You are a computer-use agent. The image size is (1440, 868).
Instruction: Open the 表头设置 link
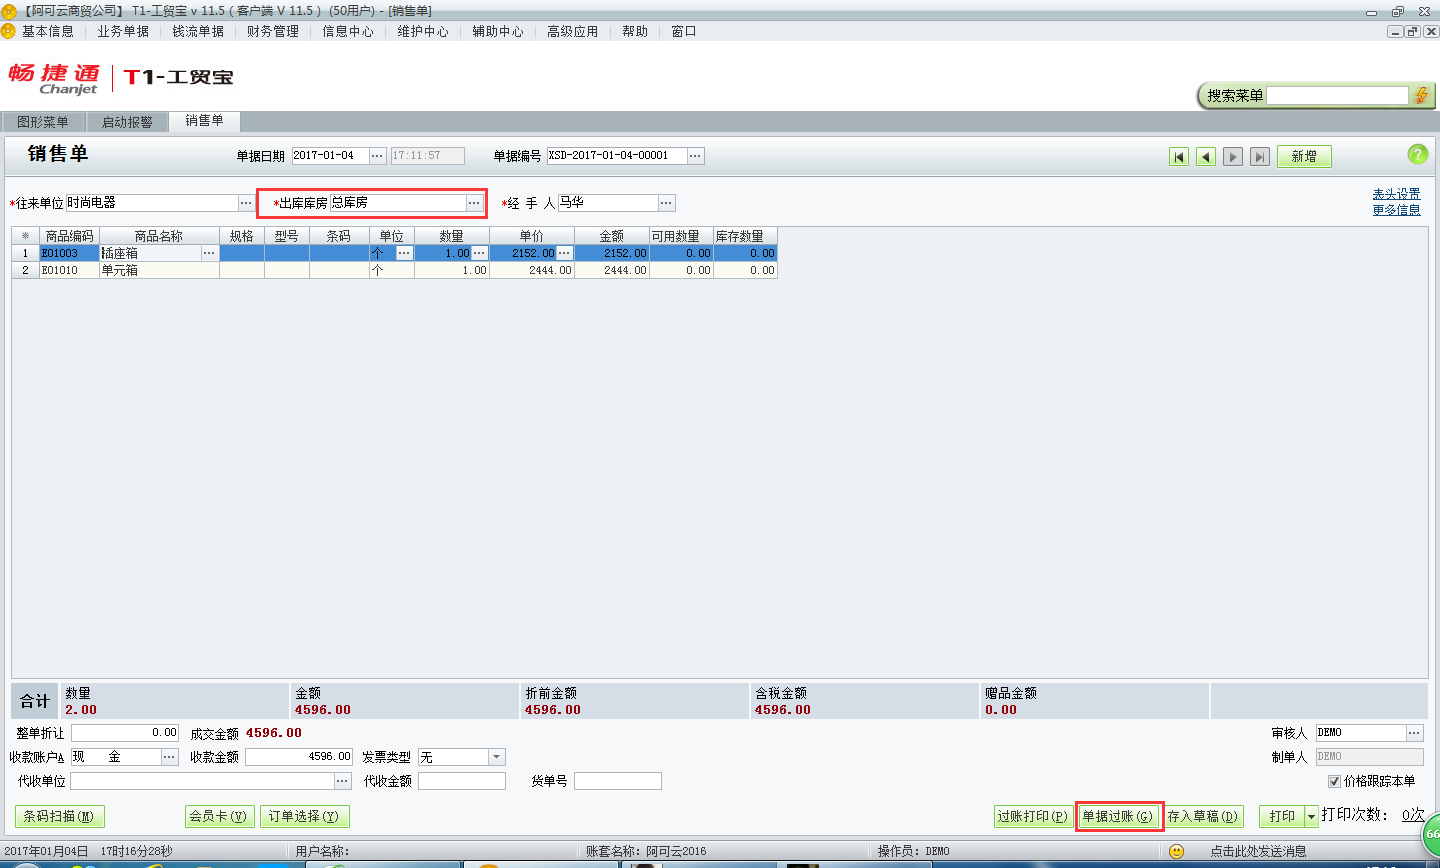[1396, 194]
